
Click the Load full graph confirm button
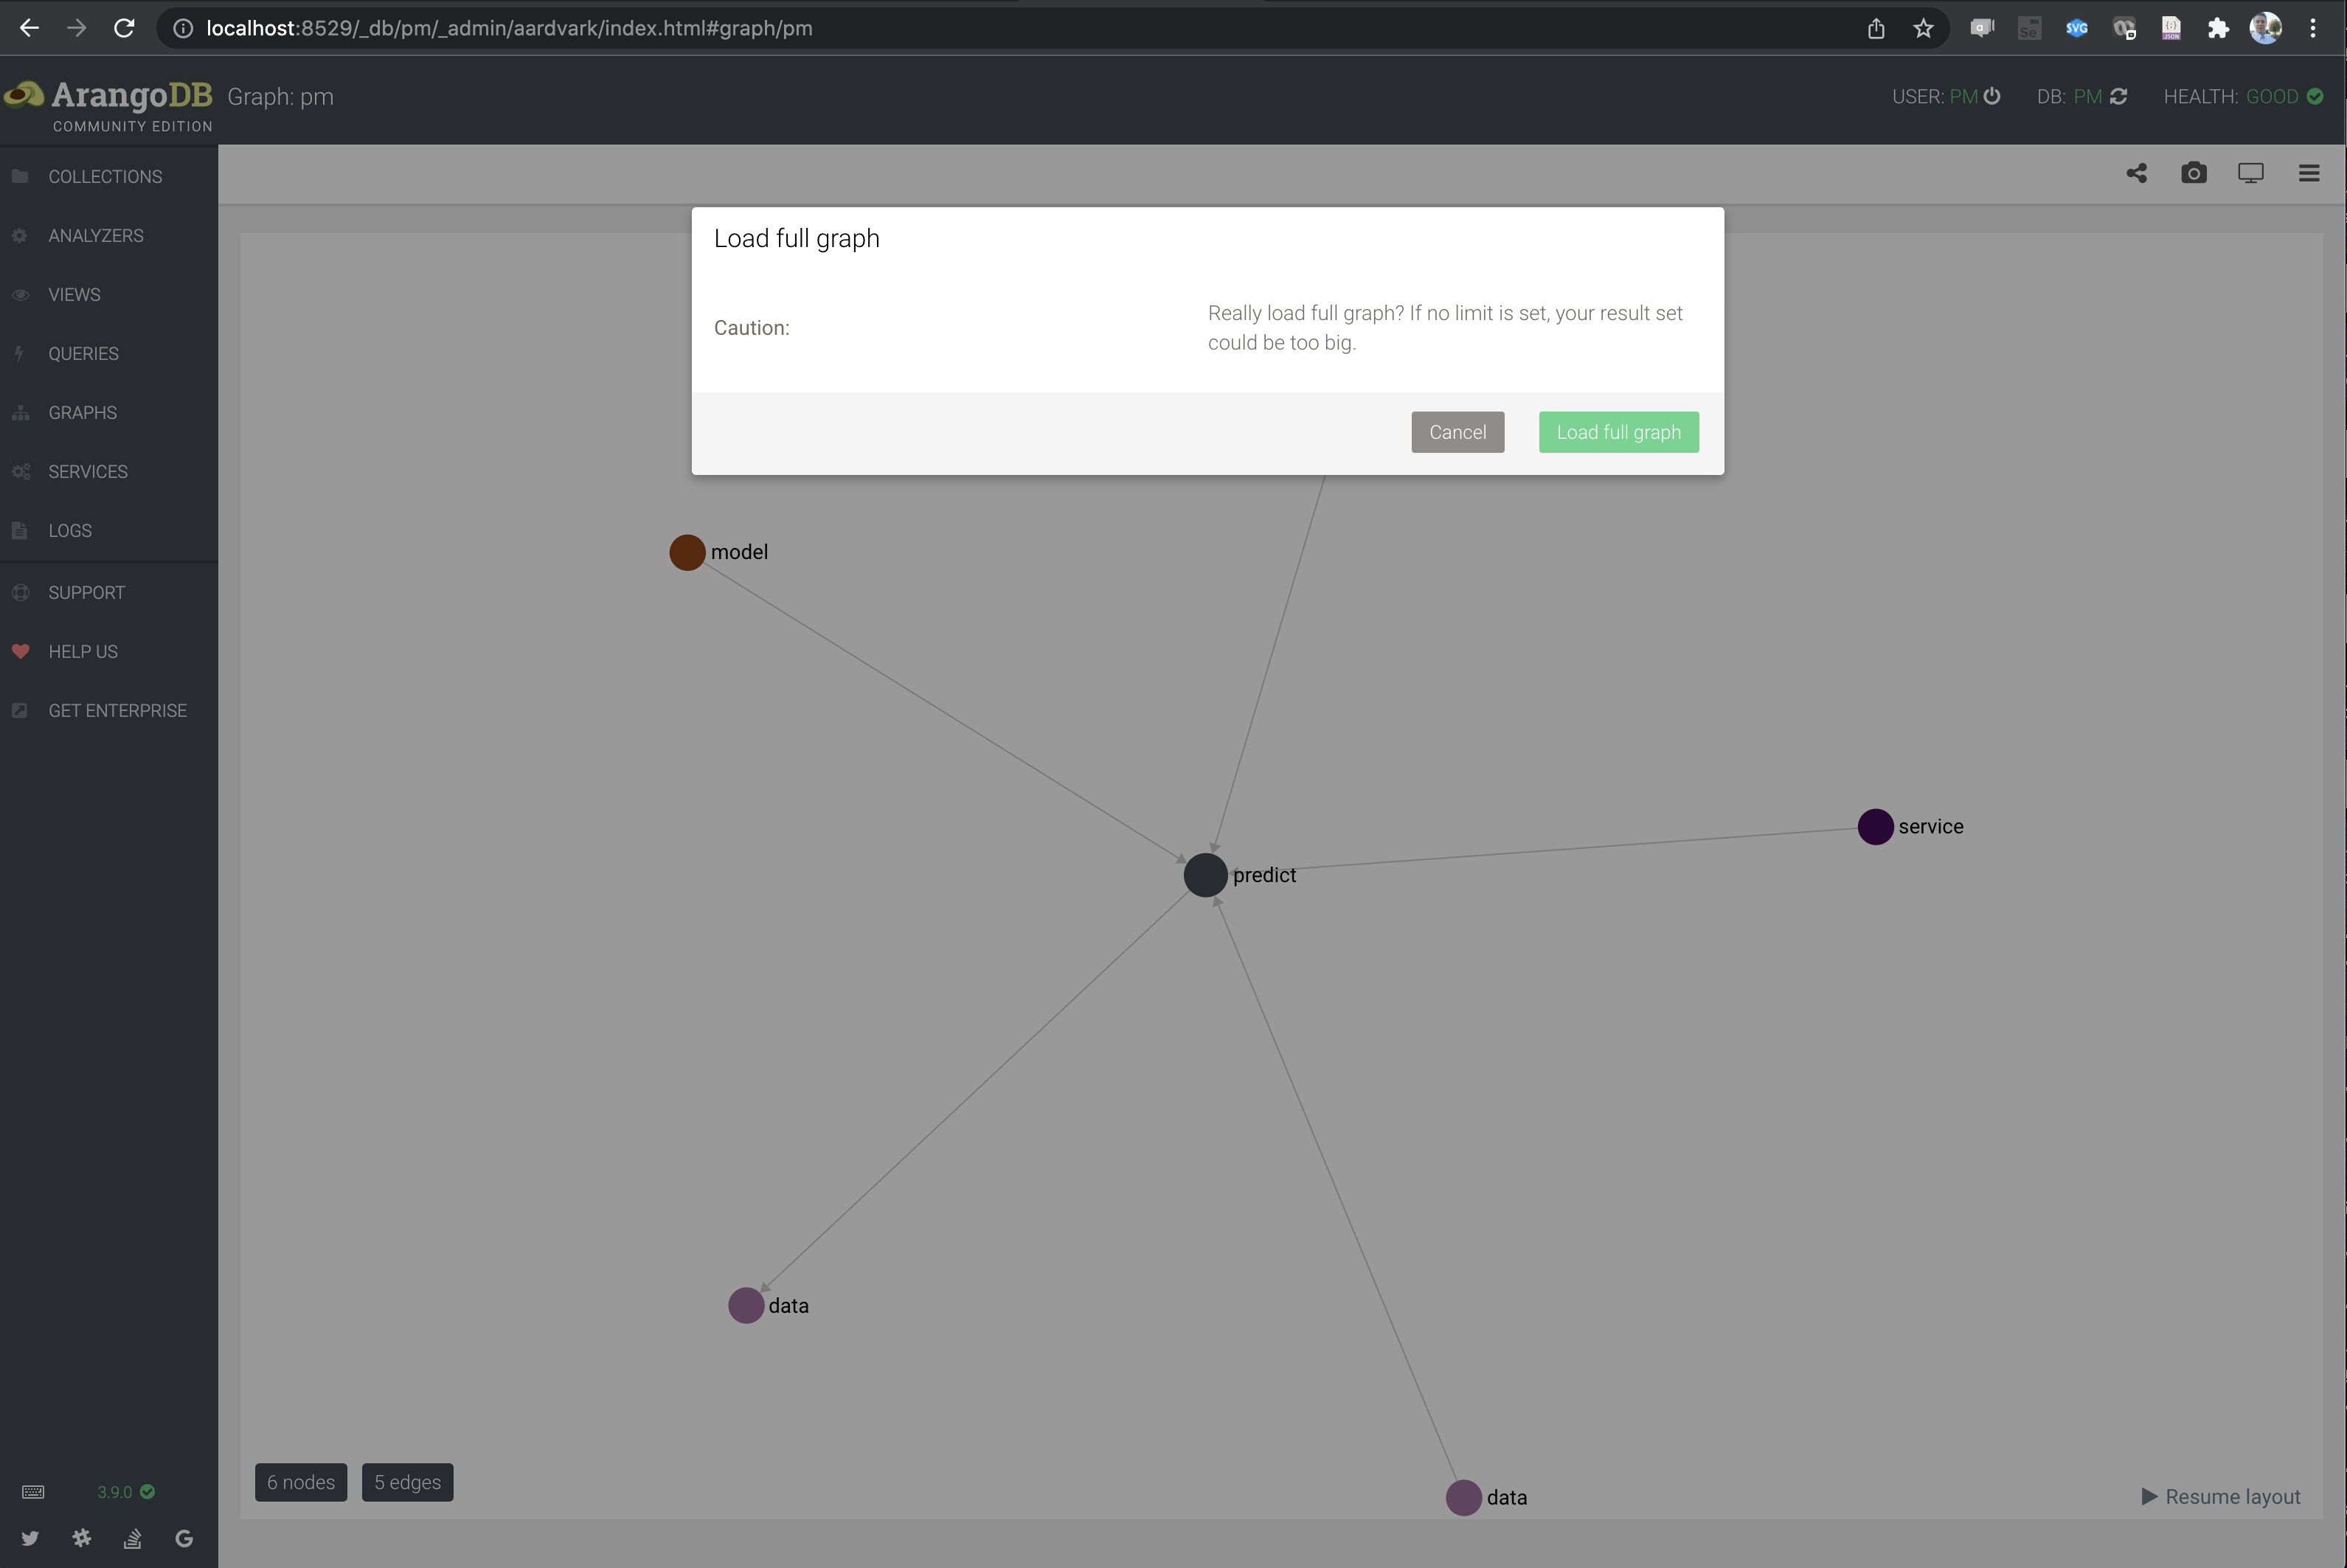(x=1618, y=432)
